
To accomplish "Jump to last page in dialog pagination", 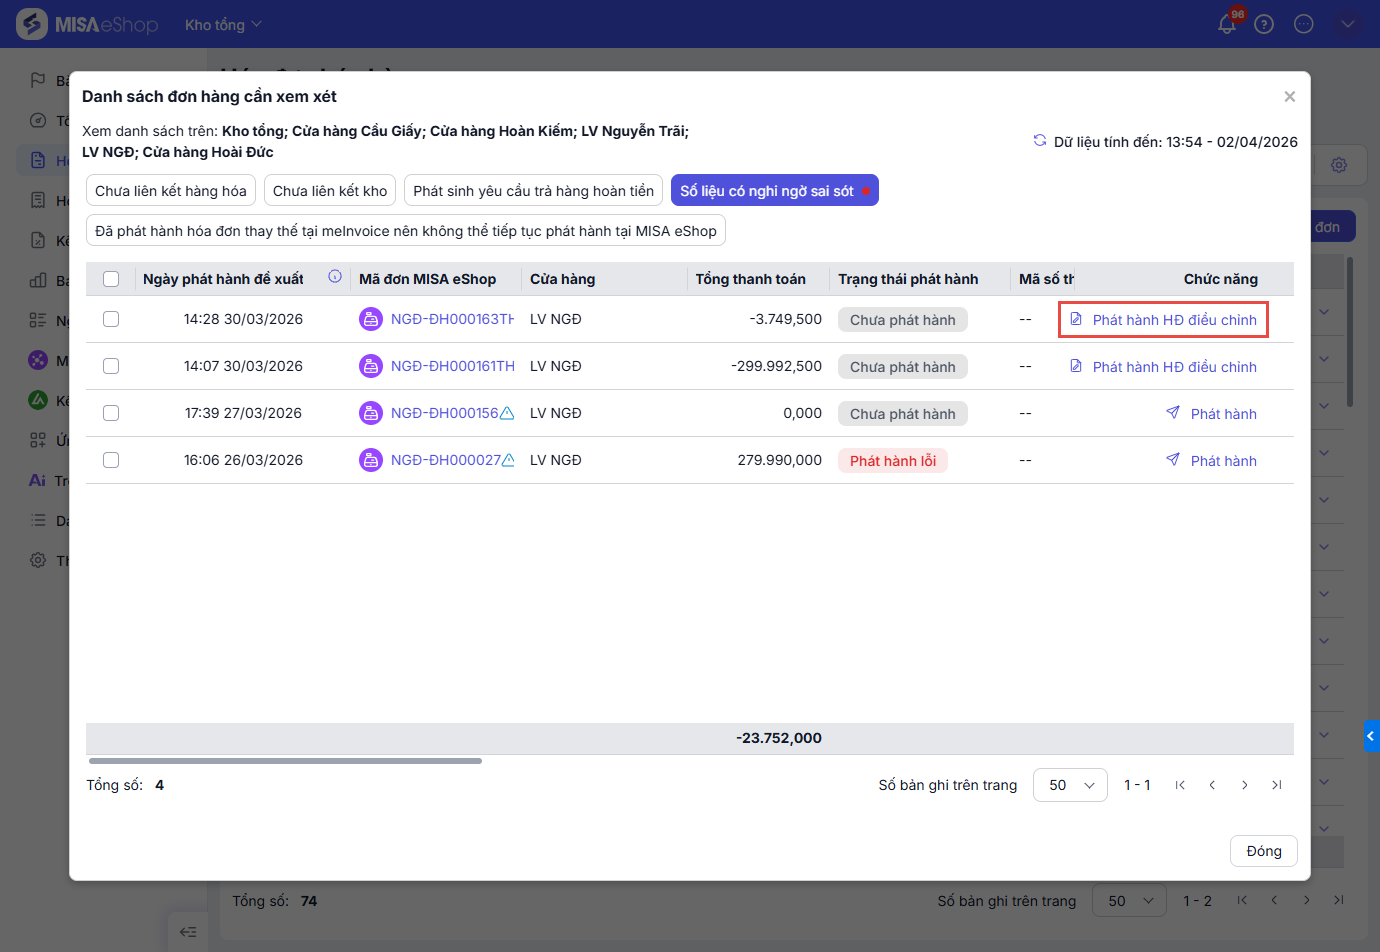I will [1277, 785].
